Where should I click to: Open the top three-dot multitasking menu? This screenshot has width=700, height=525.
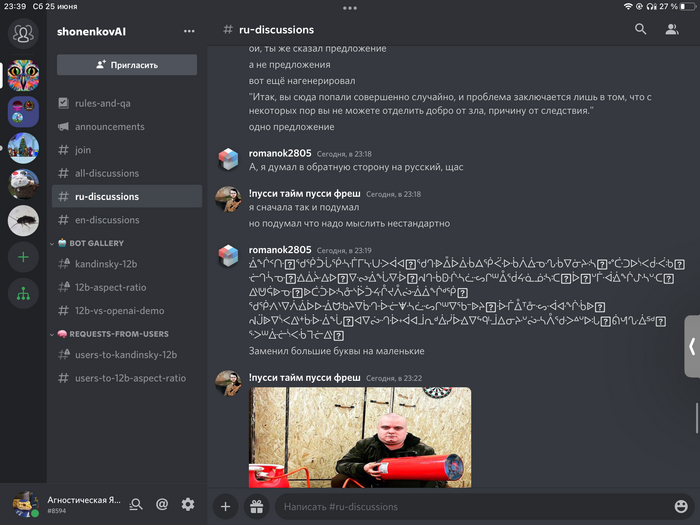pyautogui.click(x=350, y=8)
